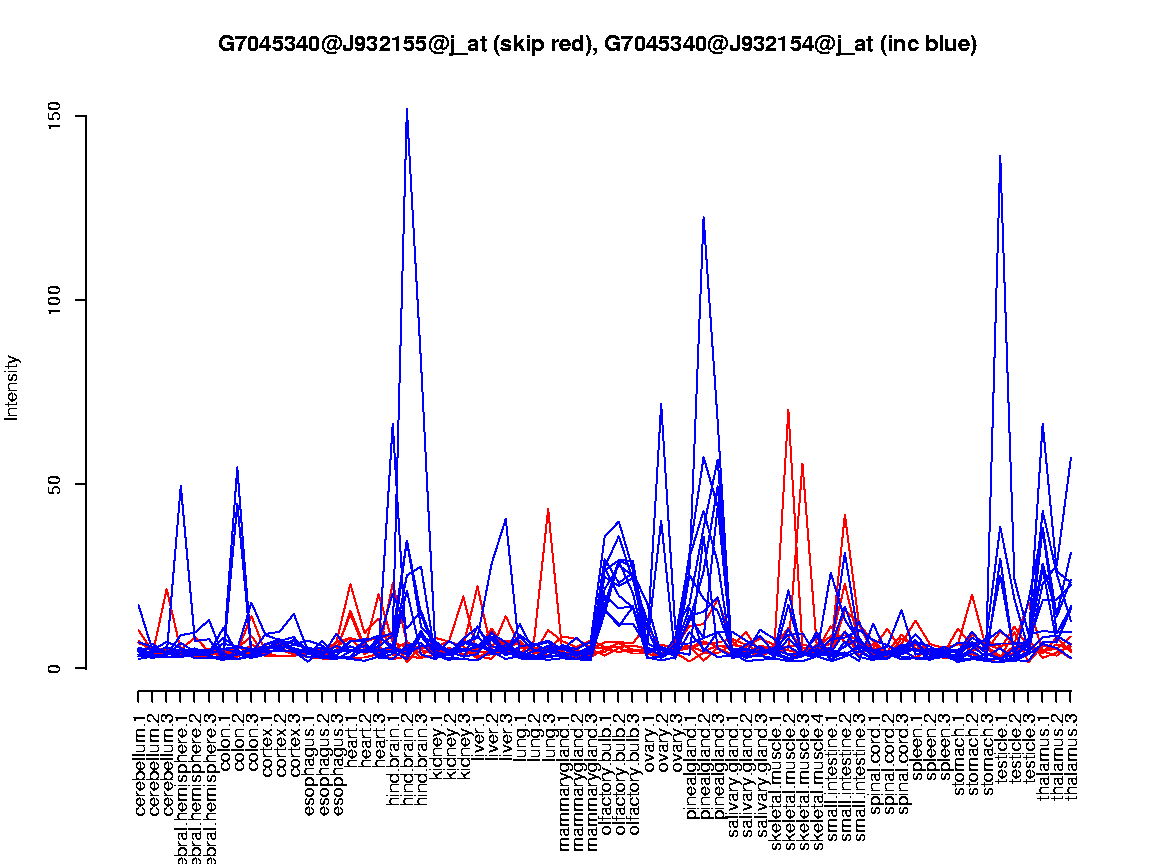Click the blue peak top at pinealgland.2
Viewport: 1152px width, 864px height.
[704, 217]
